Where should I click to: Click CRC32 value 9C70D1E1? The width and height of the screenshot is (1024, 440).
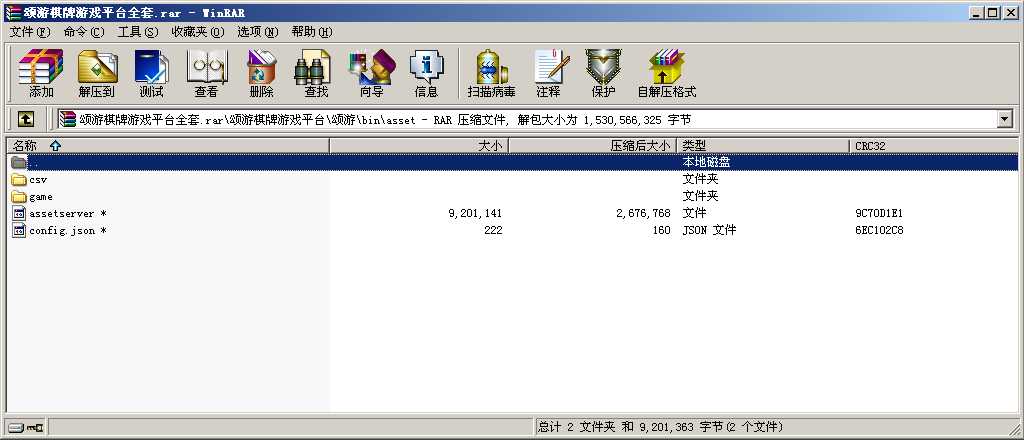(879, 213)
